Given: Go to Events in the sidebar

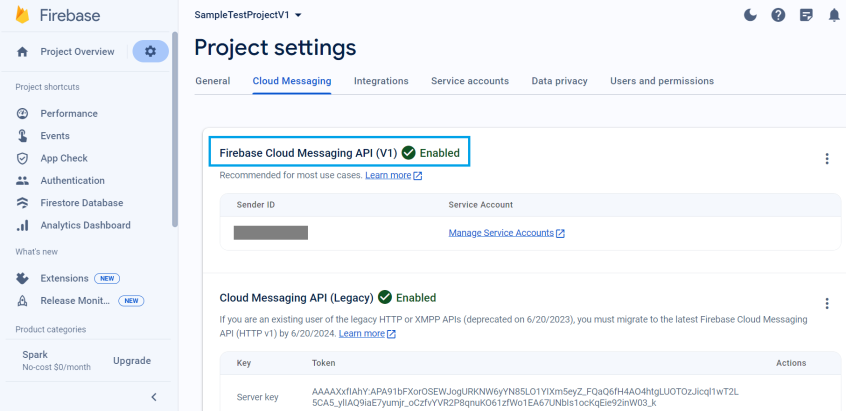Looking at the screenshot, I should 55,136.
